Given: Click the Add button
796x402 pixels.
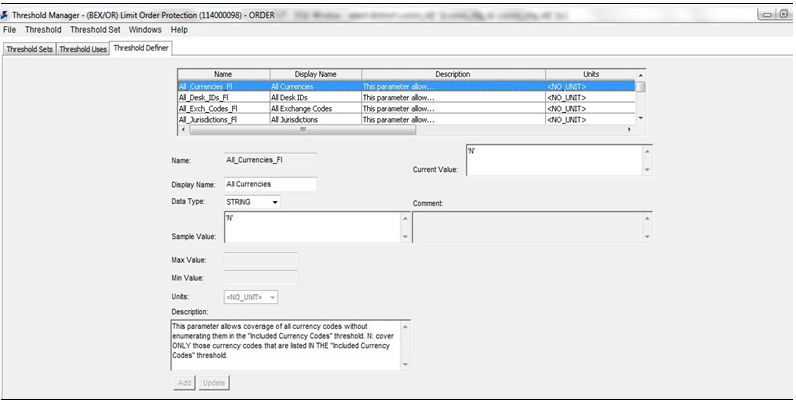Looking at the screenshot, I should (x=184, y=383).
